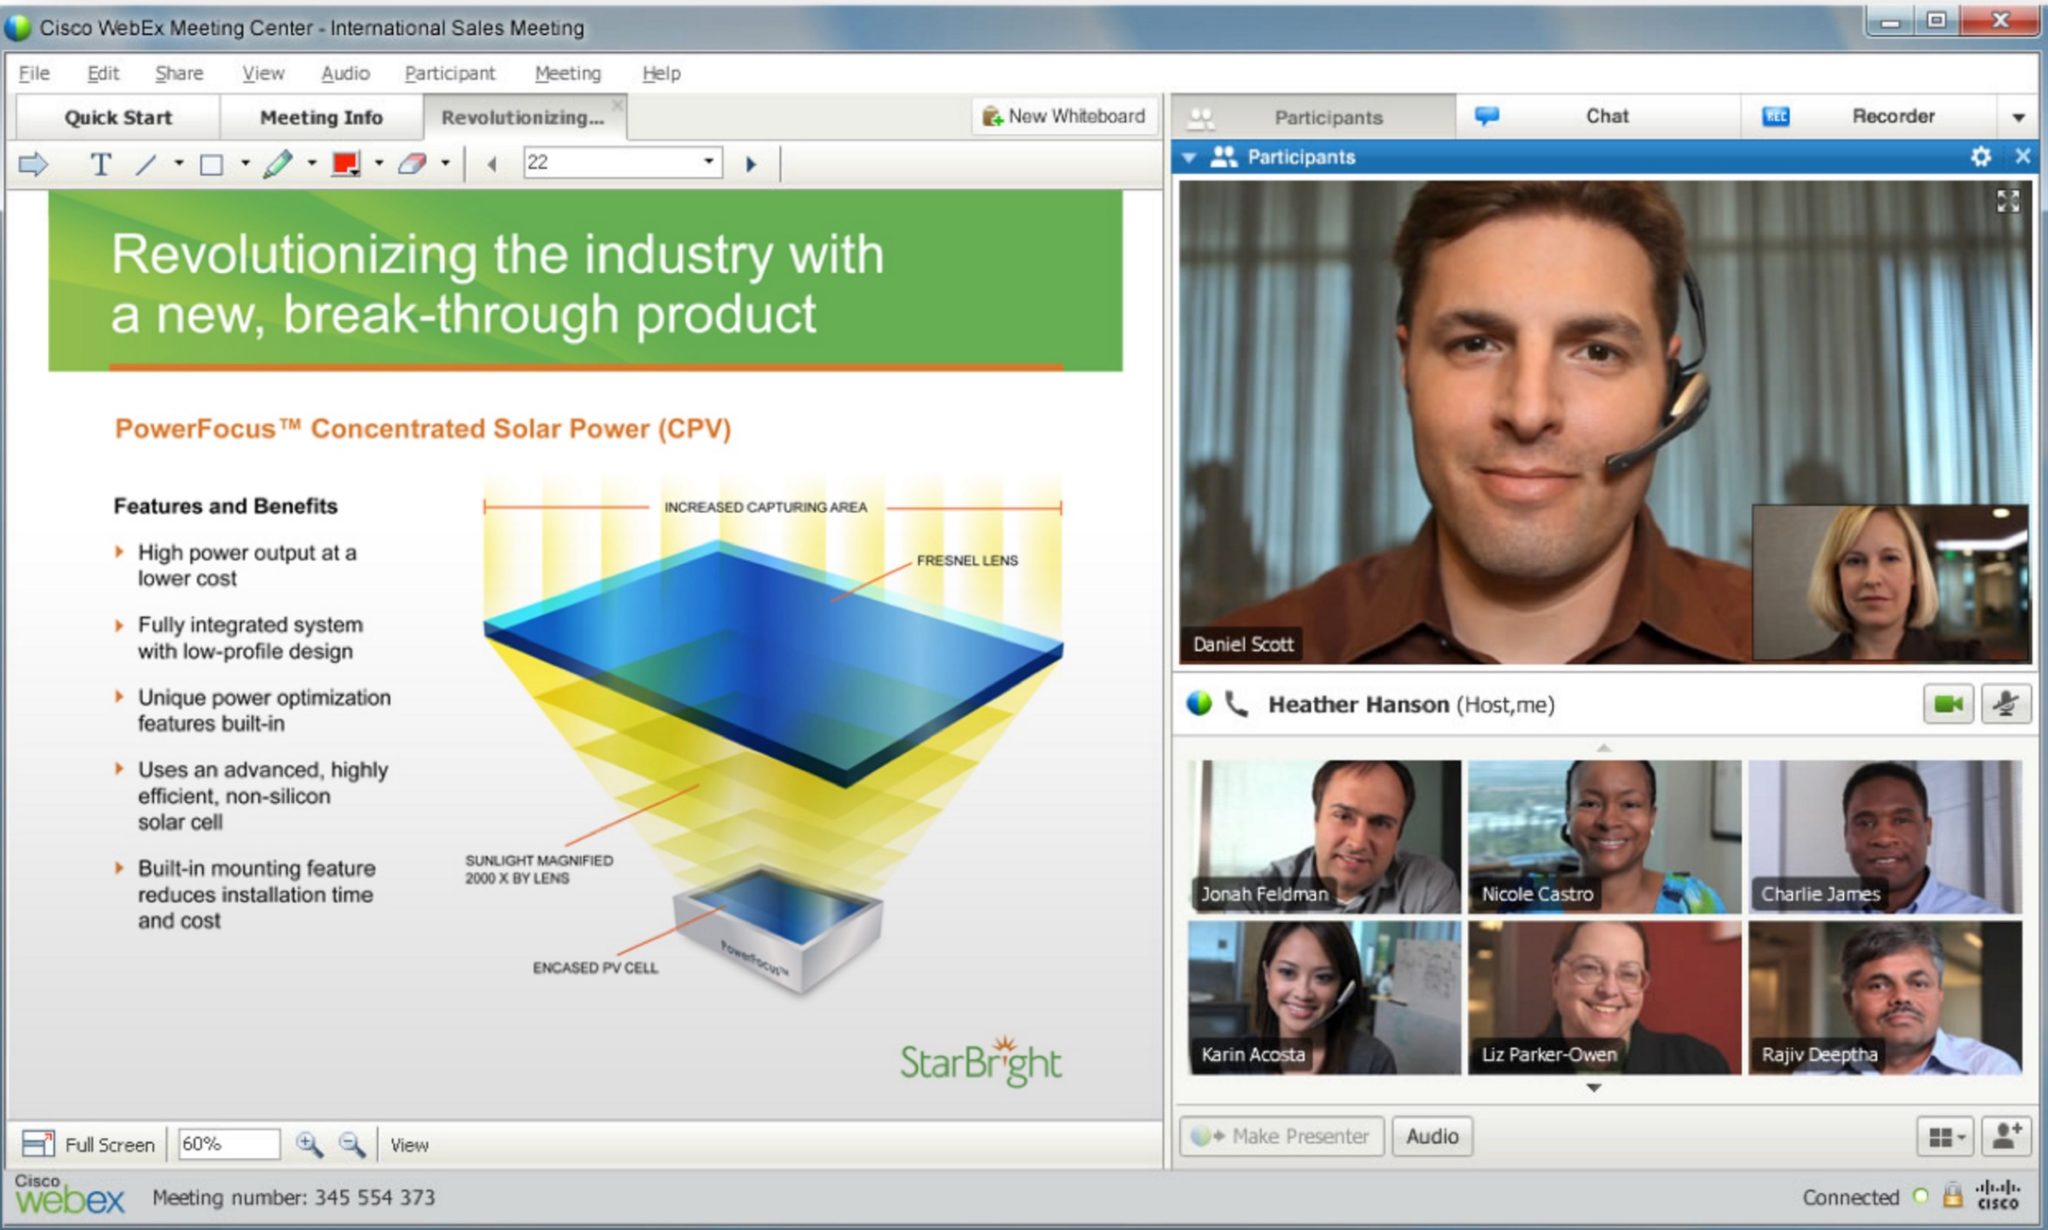Click the red annotation color swatch
The width and height of the screenshot is (2048, 1230).
coord(345,163)
